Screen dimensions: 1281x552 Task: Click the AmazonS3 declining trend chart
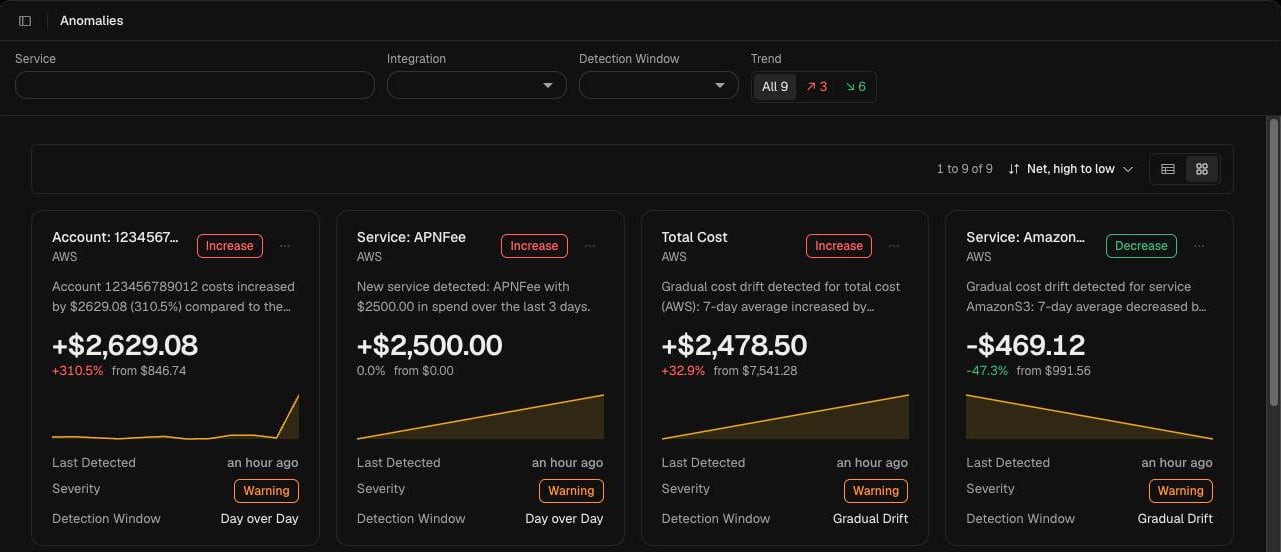point(1089,417)
